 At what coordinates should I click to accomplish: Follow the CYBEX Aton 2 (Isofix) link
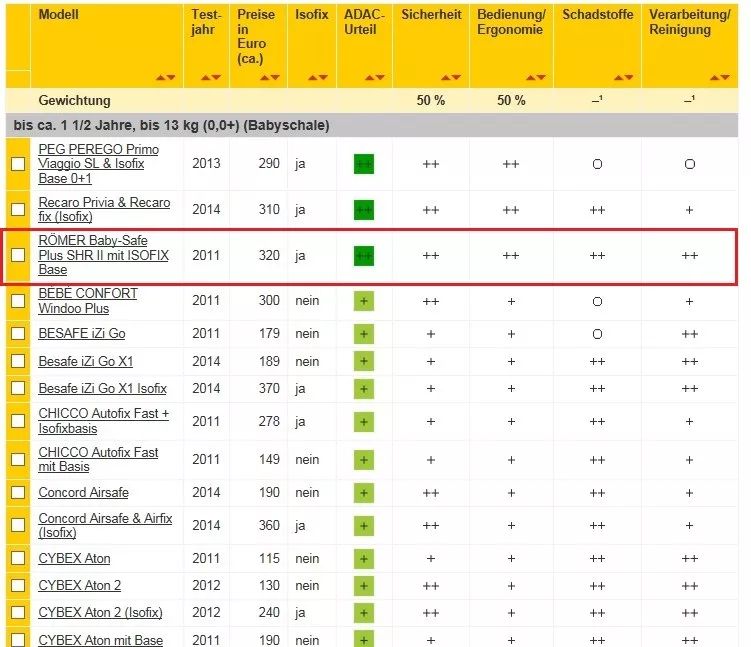101,612
